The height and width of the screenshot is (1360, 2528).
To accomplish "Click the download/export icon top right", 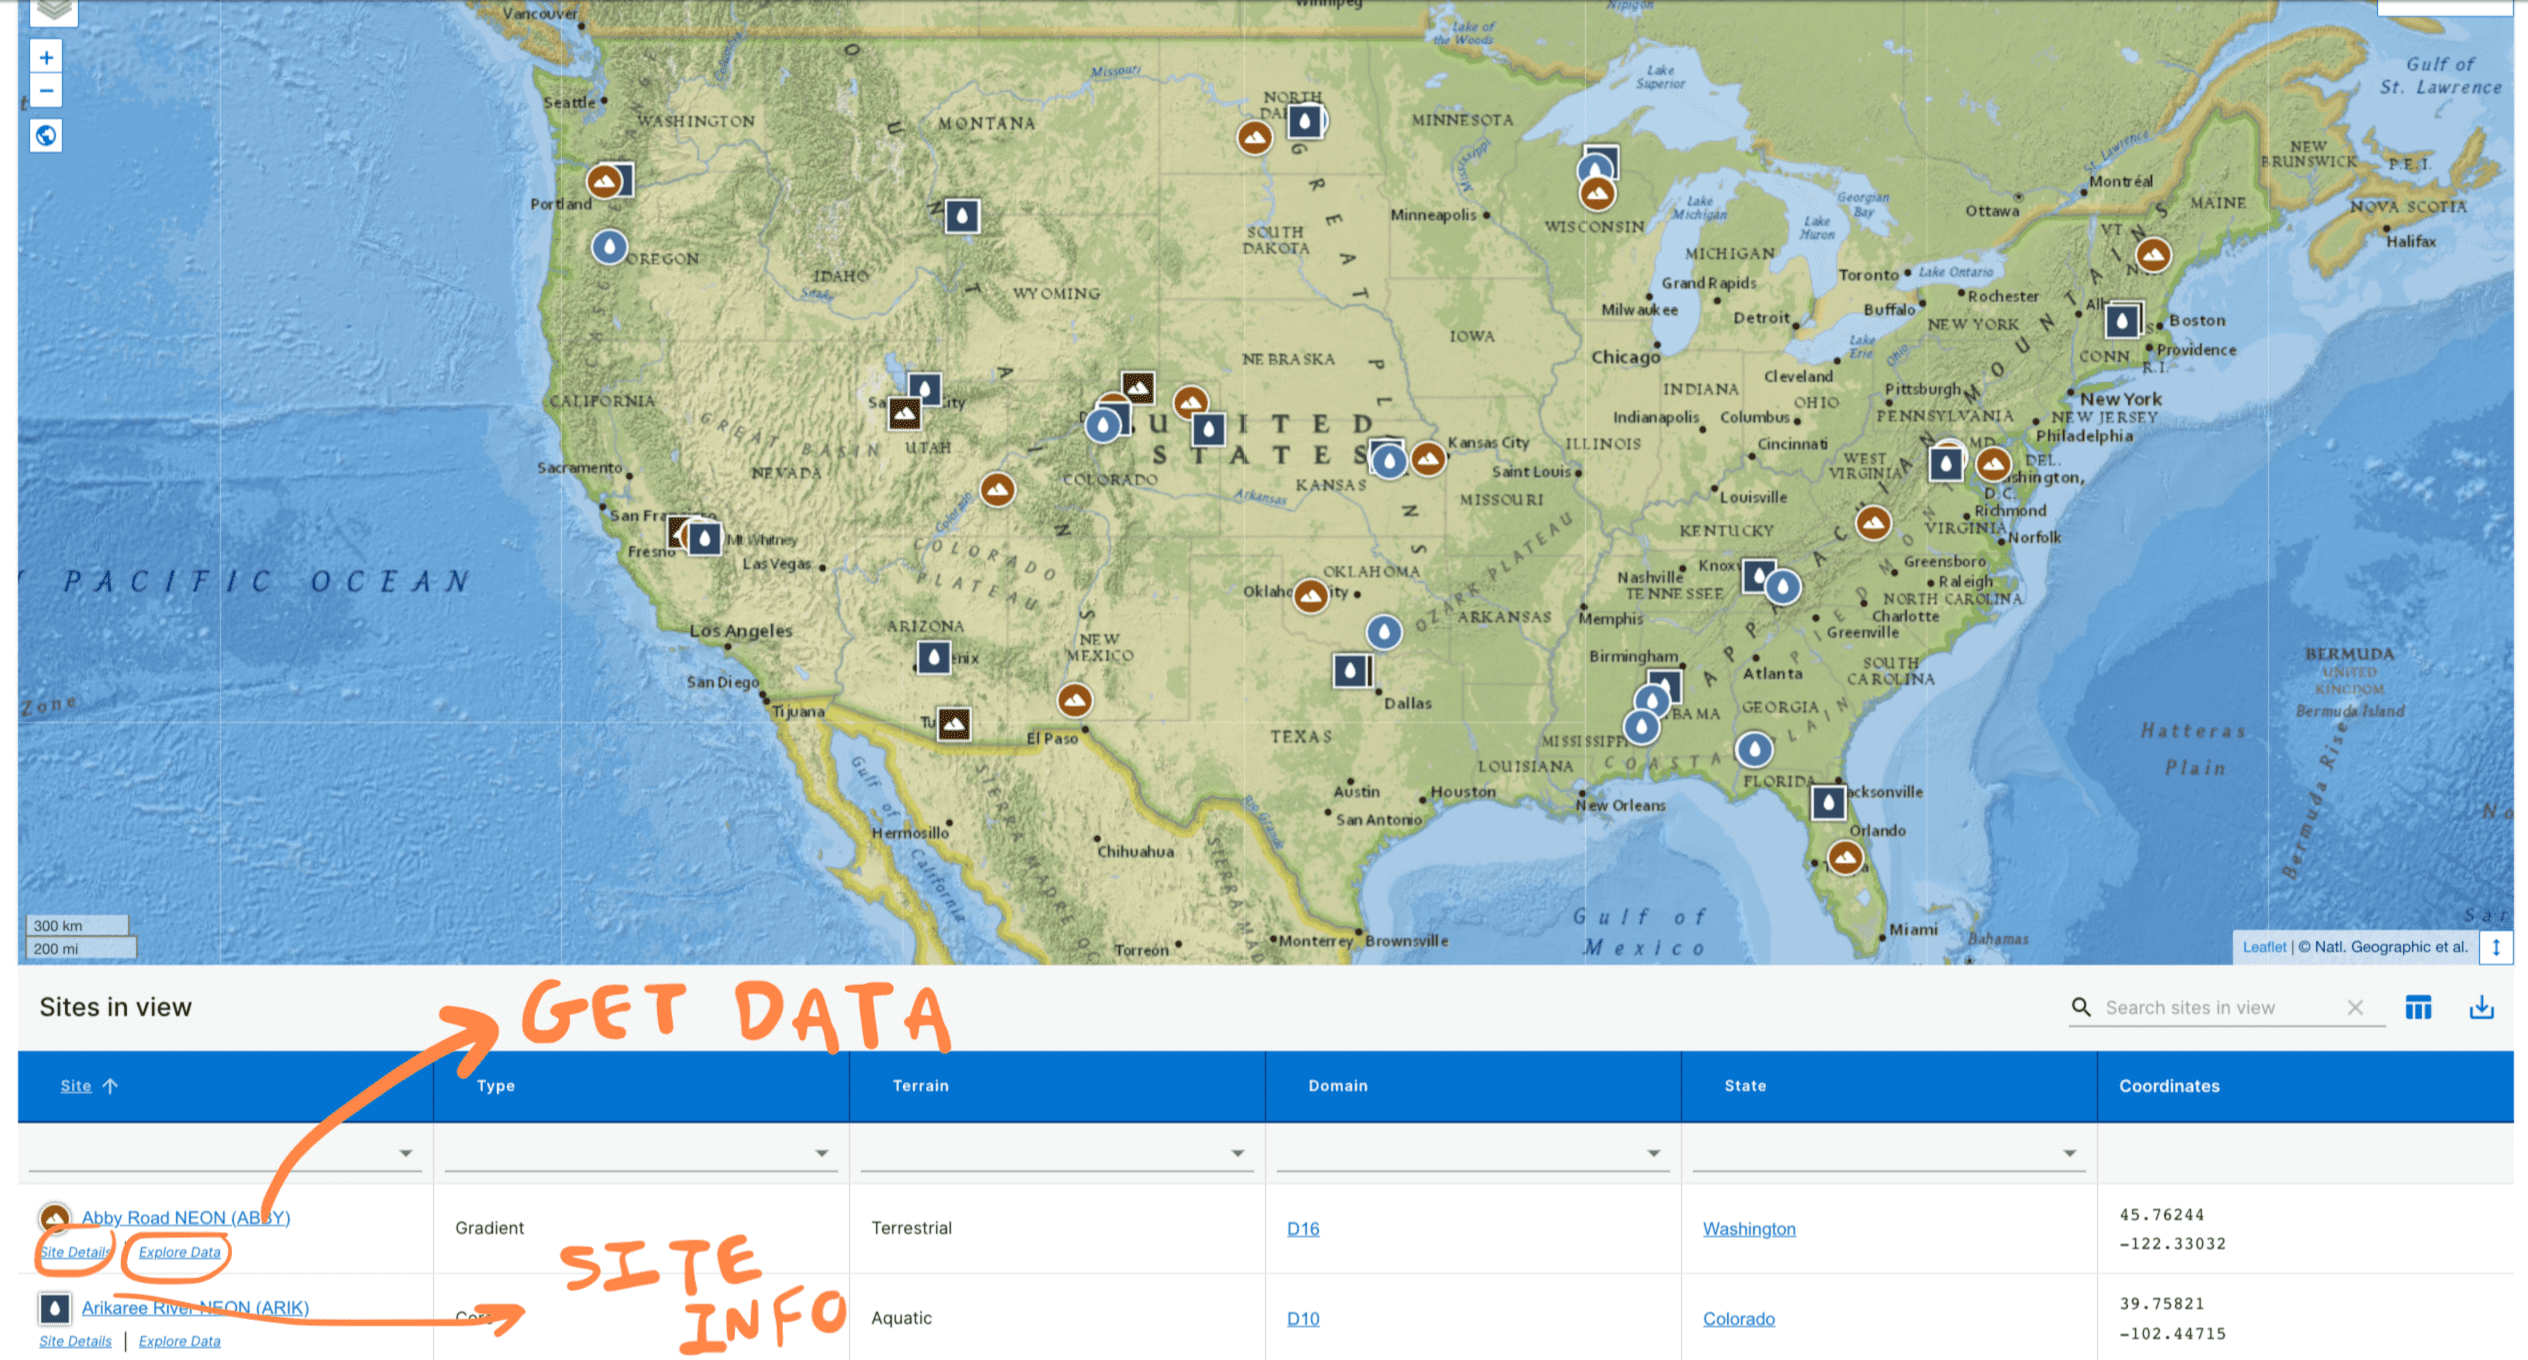I will 2484,1007.
